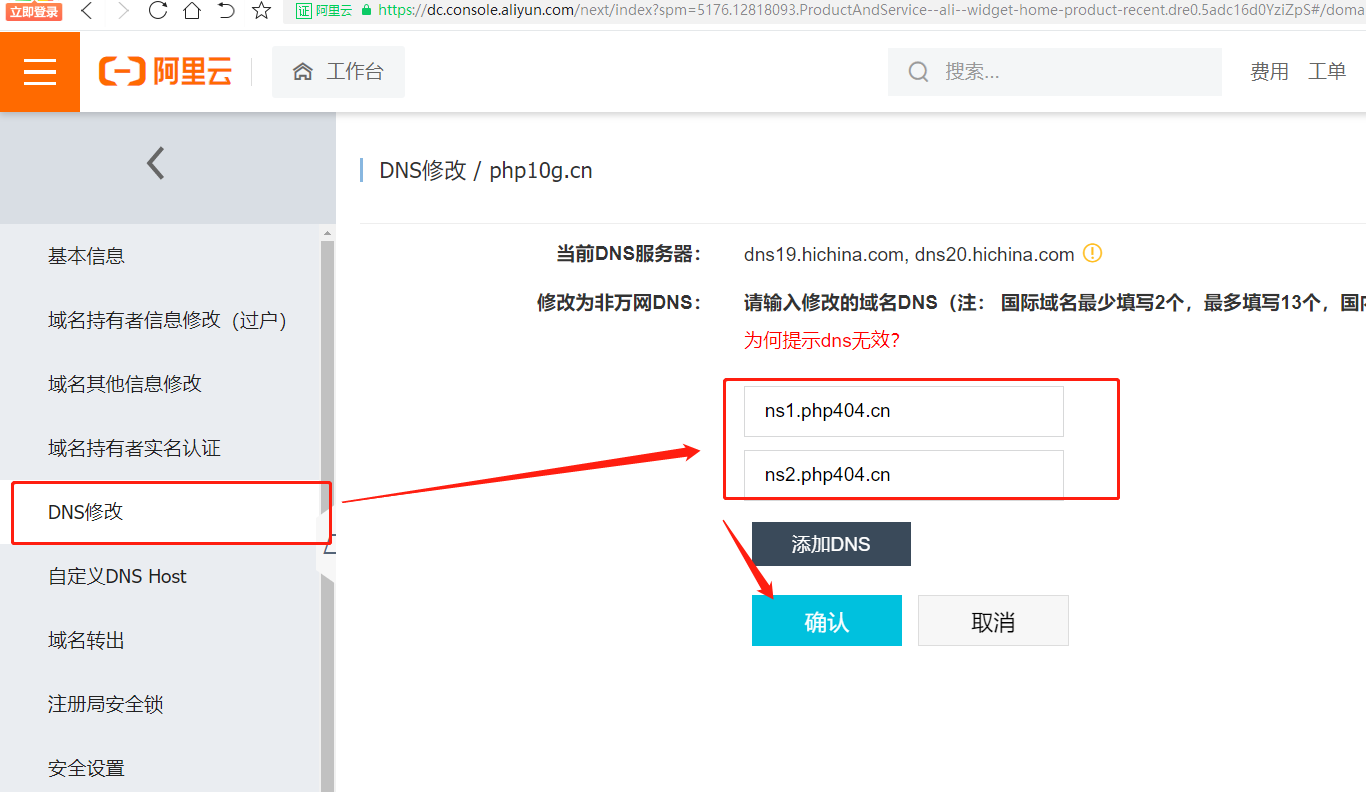The width and height of the screenshot is (1366, 792).
Task: Click the 立即登录 login badge
Action: (35, 11)
